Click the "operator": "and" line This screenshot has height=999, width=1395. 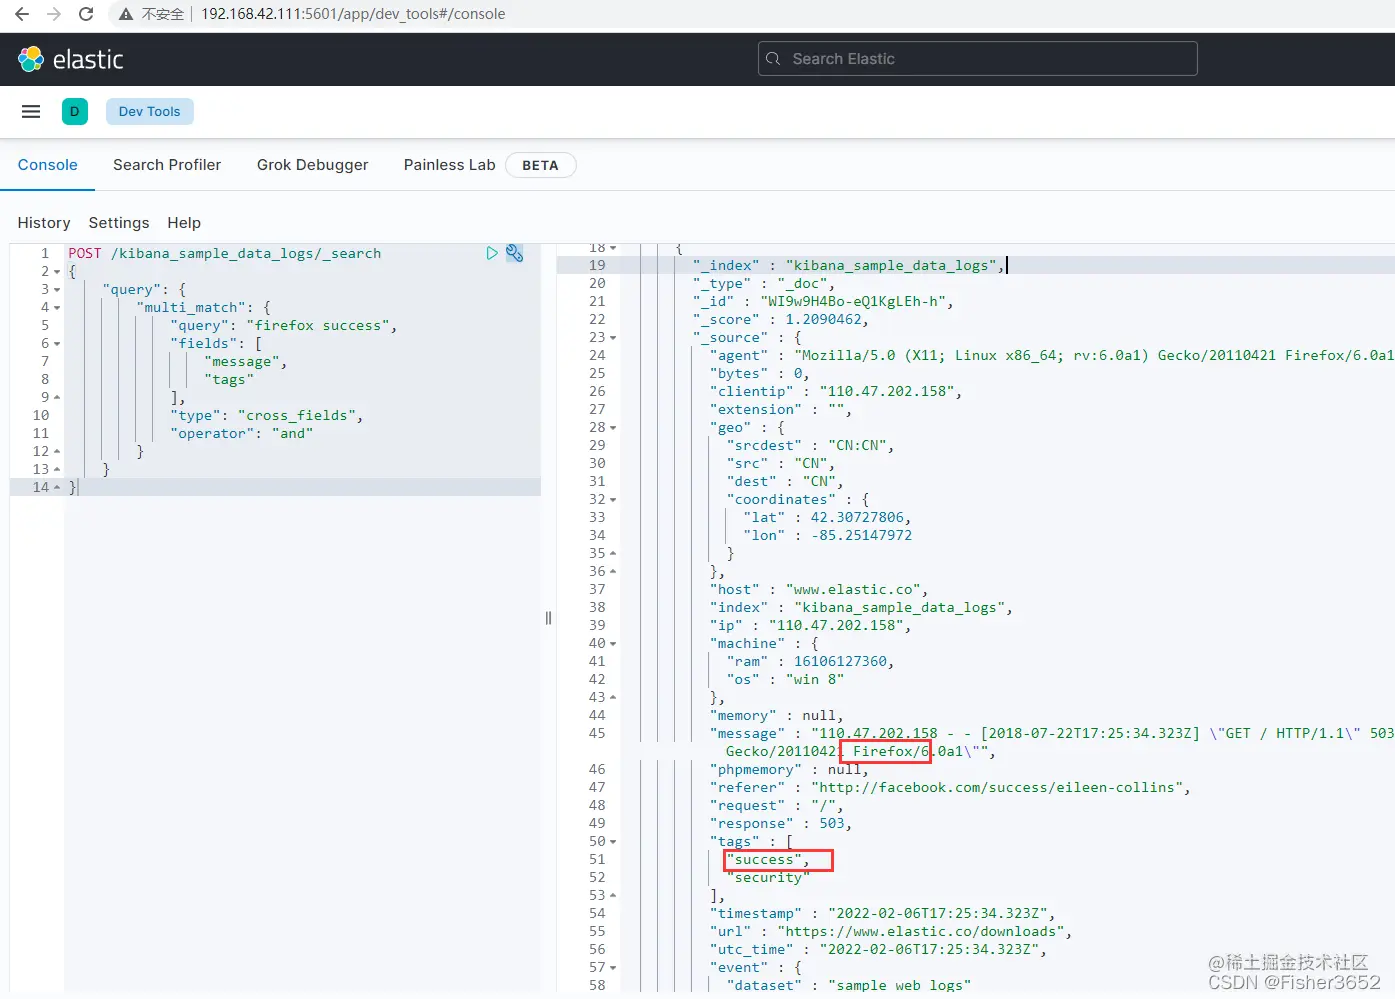tap(242, 434)
